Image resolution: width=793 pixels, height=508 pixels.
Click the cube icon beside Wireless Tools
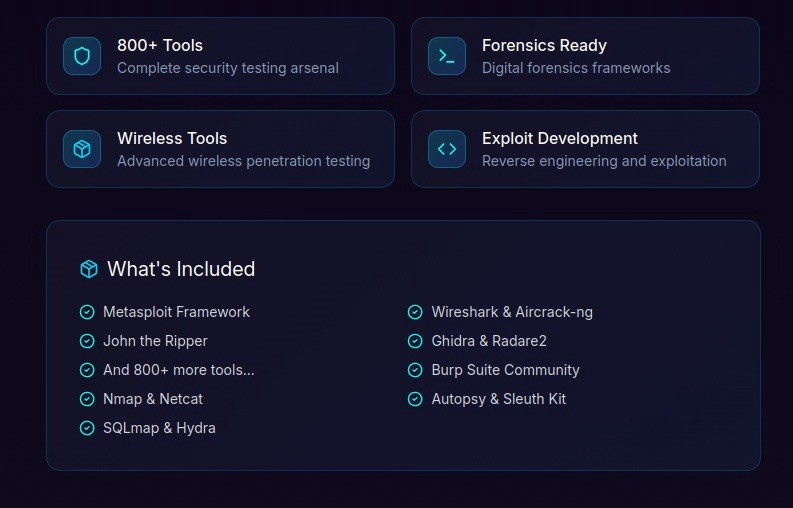[82, 149]
